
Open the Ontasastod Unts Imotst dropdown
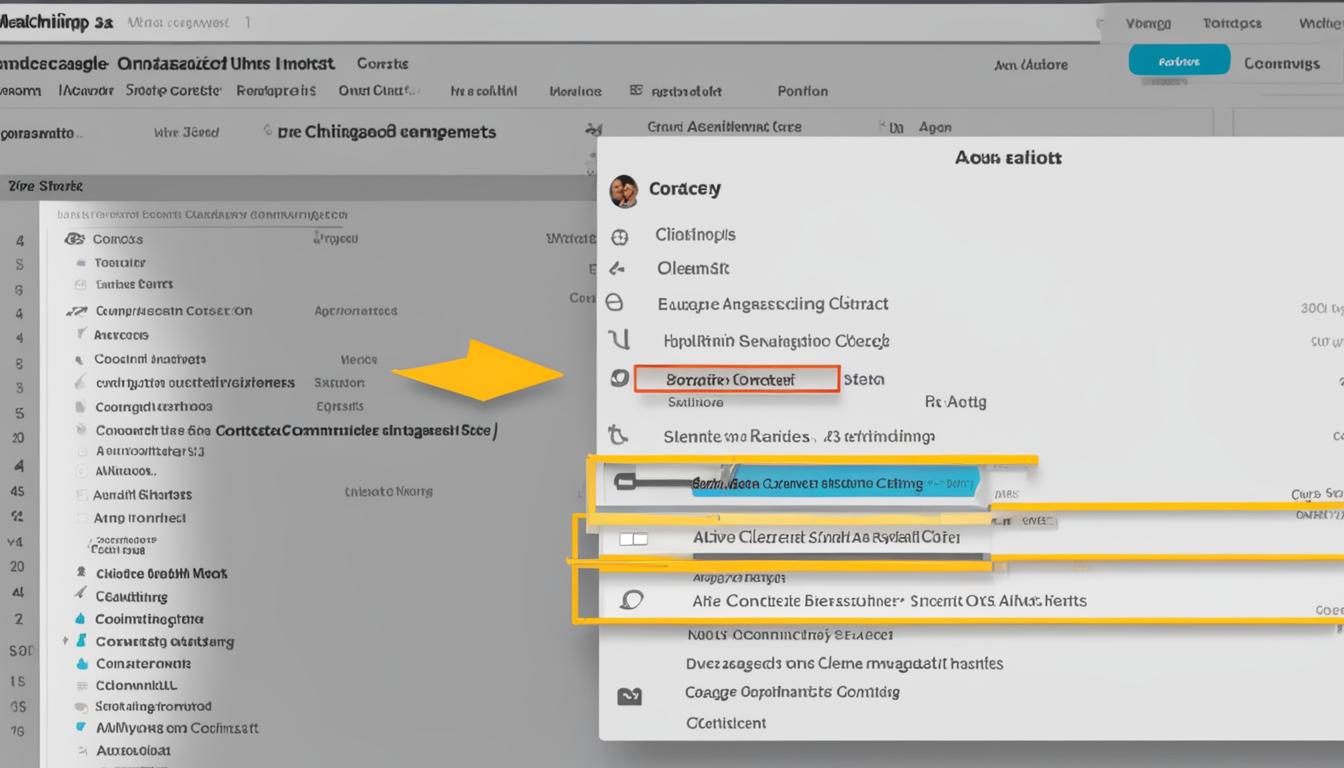coord(225,63)
